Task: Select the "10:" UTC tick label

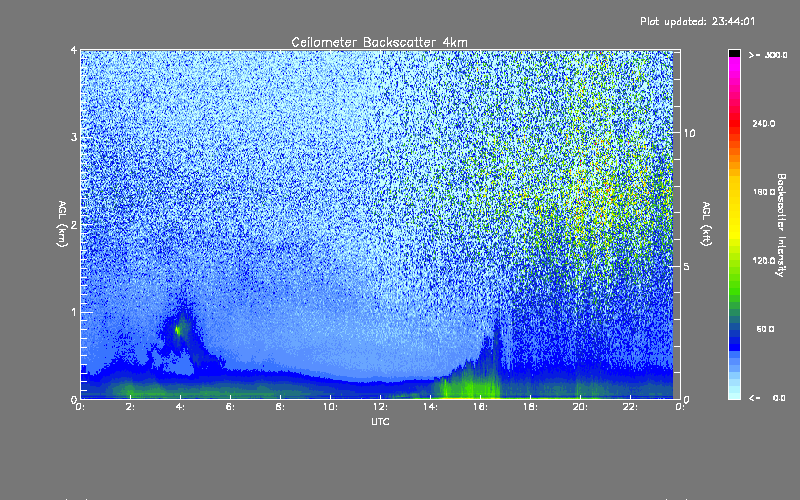Action: click(x=330, y=407)
